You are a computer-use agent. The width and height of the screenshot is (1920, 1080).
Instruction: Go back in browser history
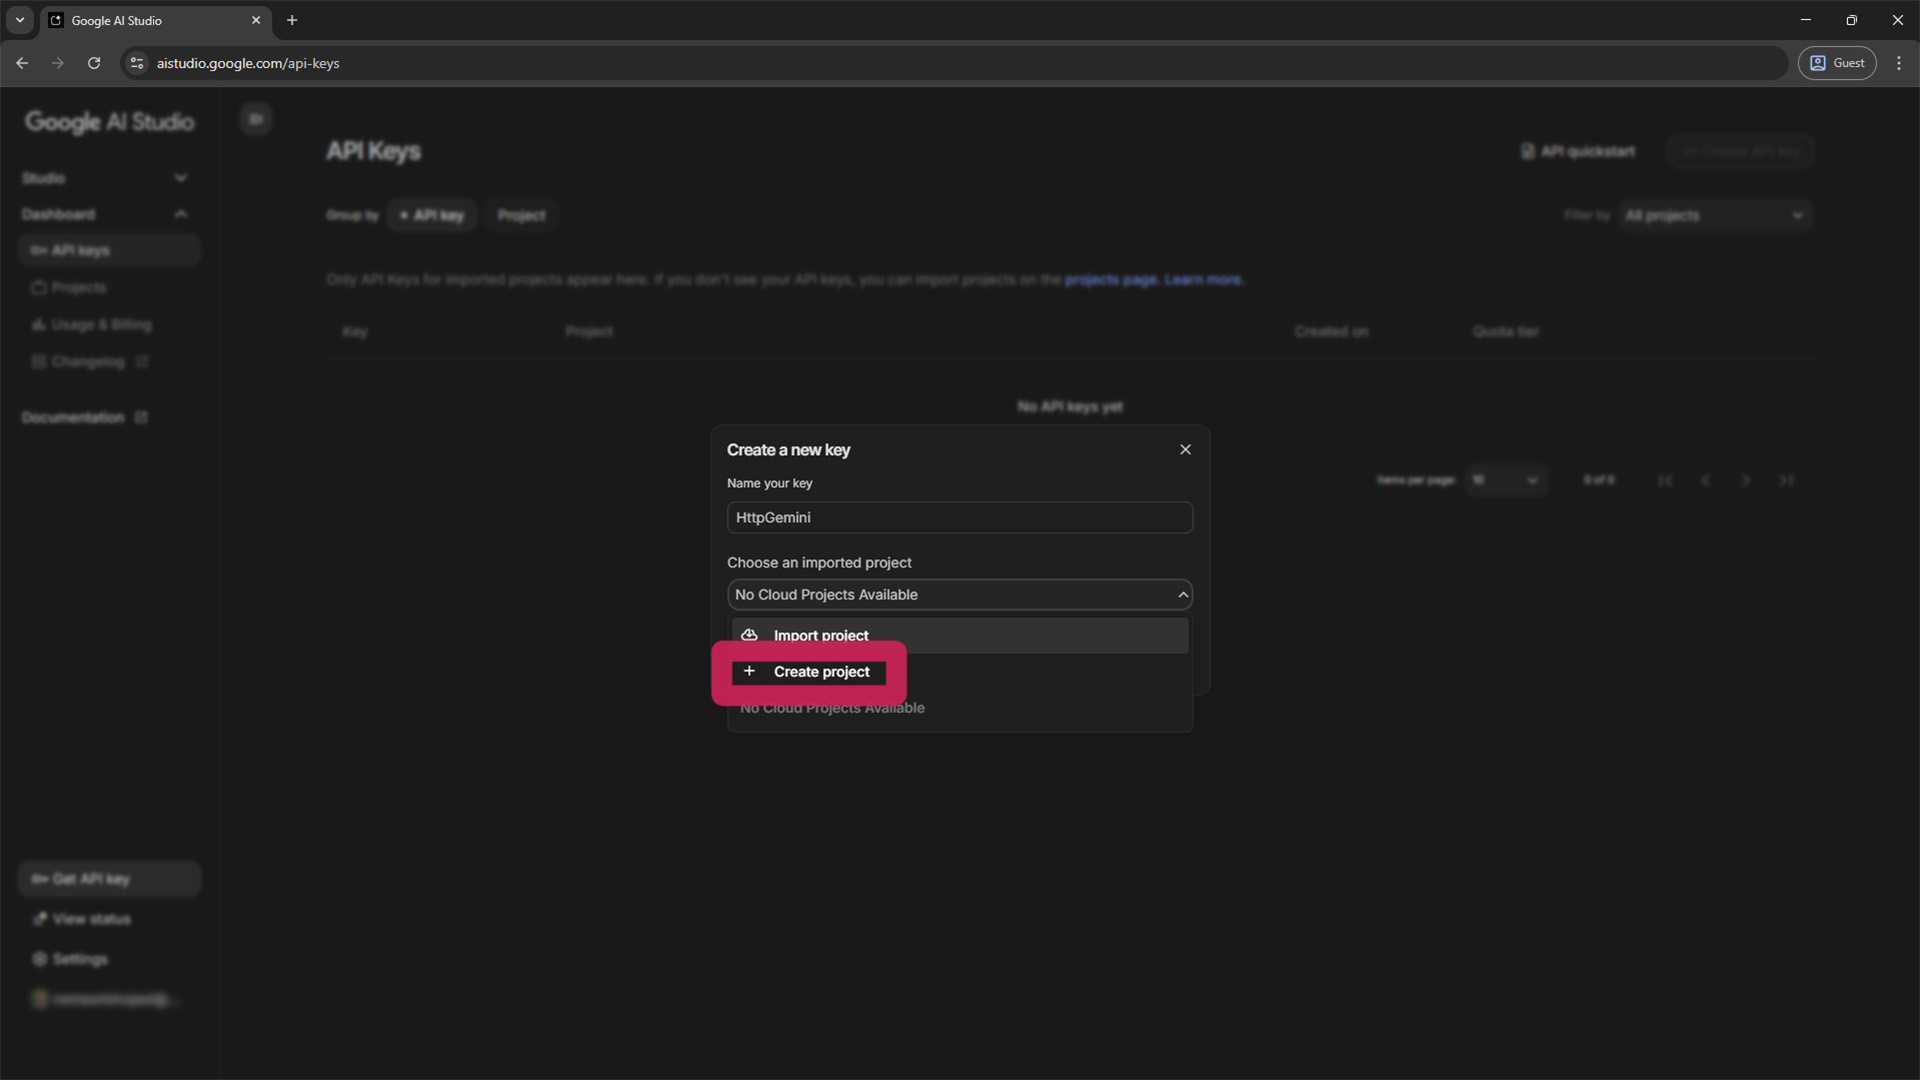[22, 63]
